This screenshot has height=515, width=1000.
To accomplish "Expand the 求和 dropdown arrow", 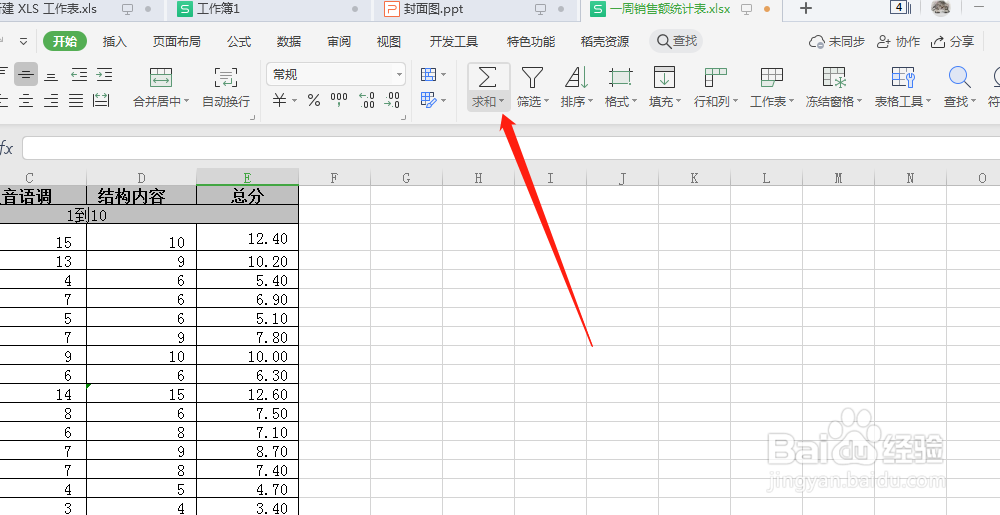I will (x=503, y=101).
